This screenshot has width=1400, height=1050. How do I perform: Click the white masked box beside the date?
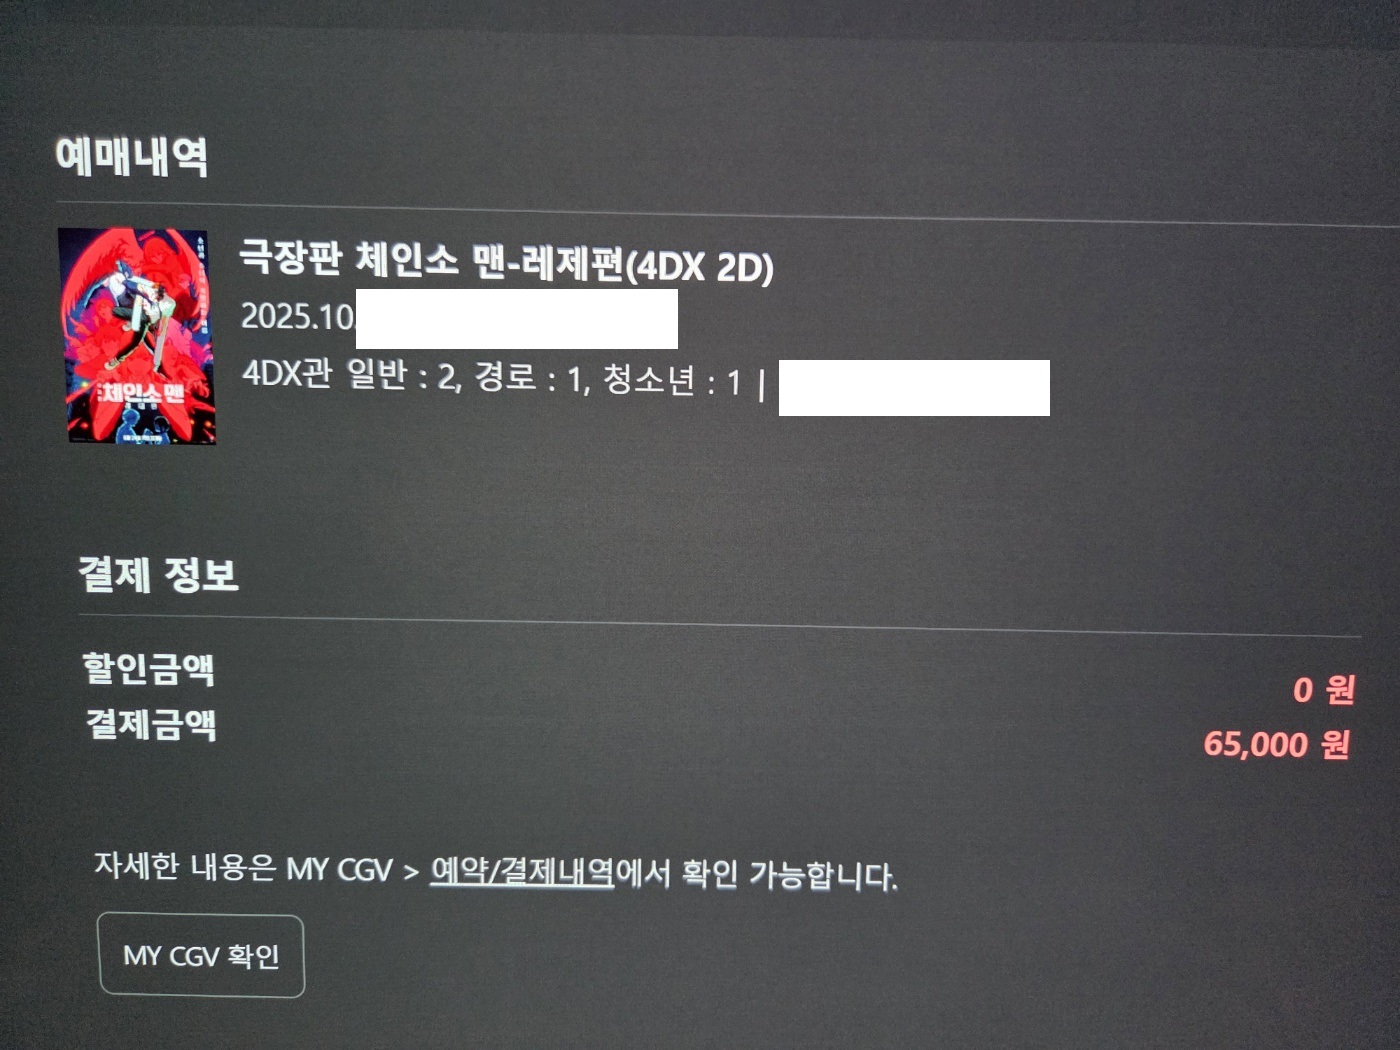point(516,319)
